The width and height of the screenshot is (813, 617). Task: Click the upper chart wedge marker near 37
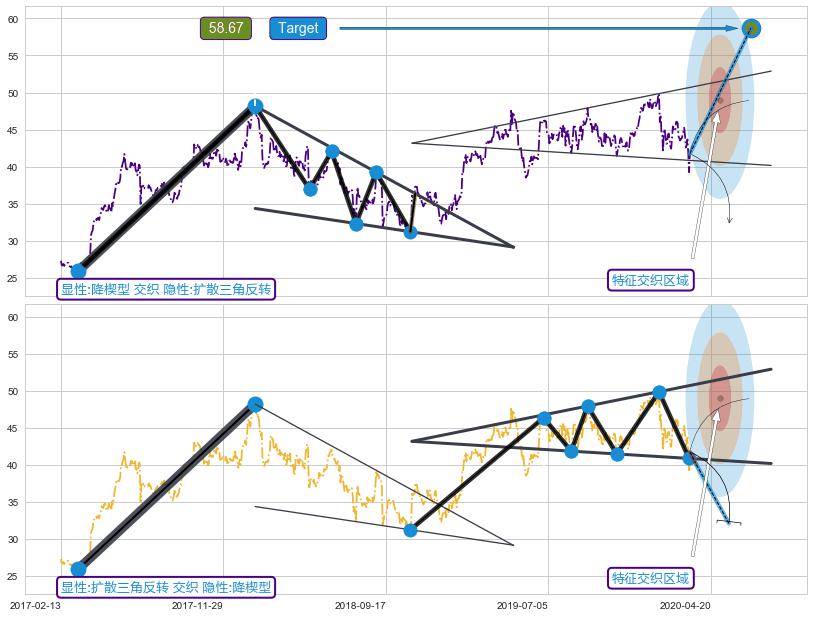tap(310, 189)
